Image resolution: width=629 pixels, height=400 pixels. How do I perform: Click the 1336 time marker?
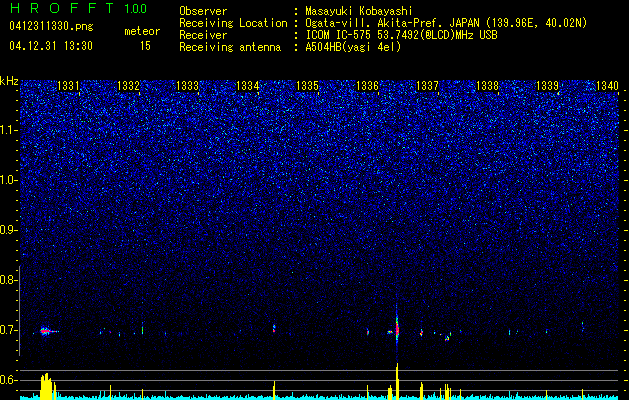(367, 85)
